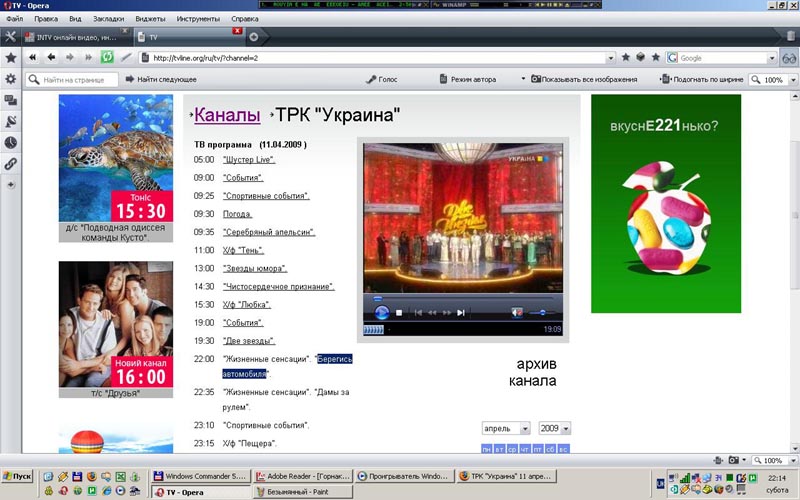Open the 'Шустер Live' program link

tap(249, 160)
